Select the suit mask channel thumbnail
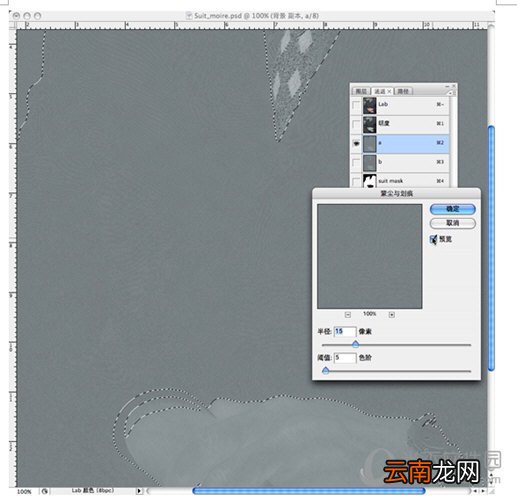 [370, 181]
